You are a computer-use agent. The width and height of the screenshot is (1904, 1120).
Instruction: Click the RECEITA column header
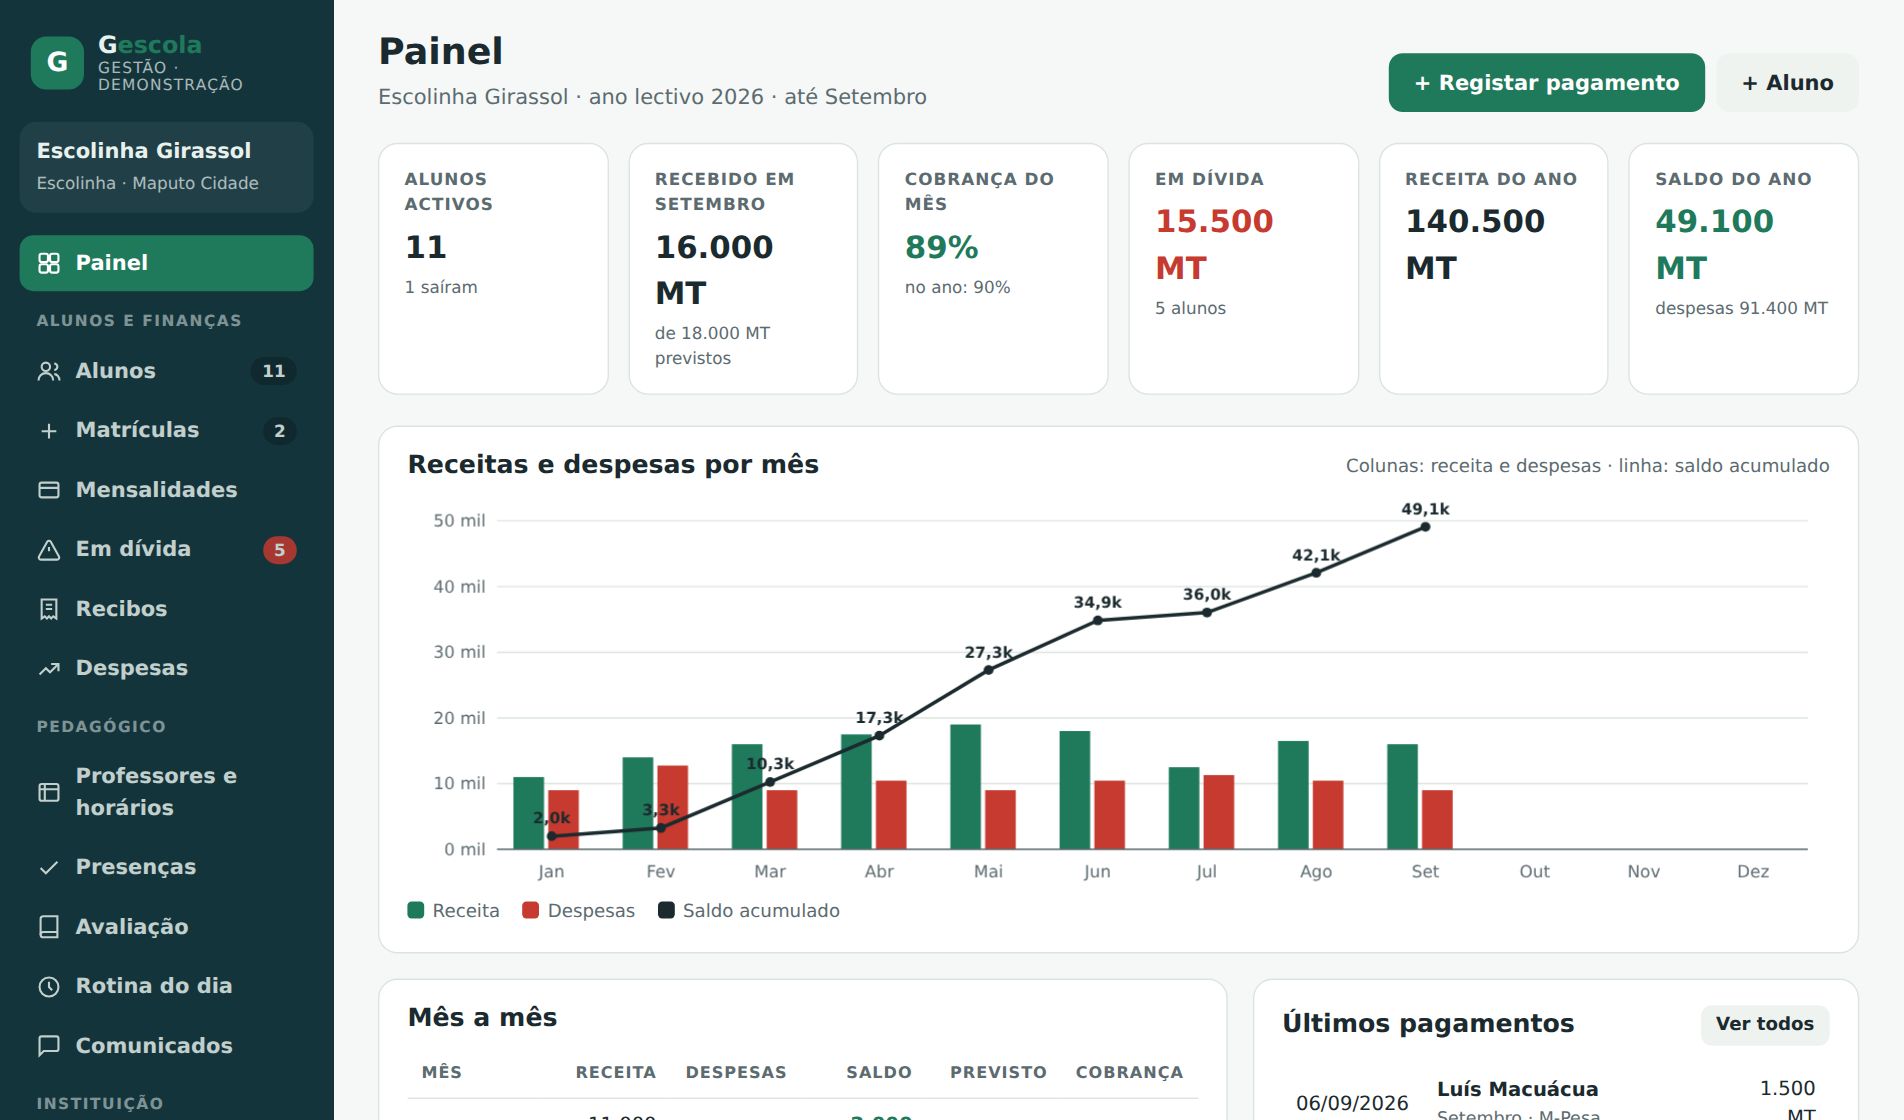(x=615, y=1072)
